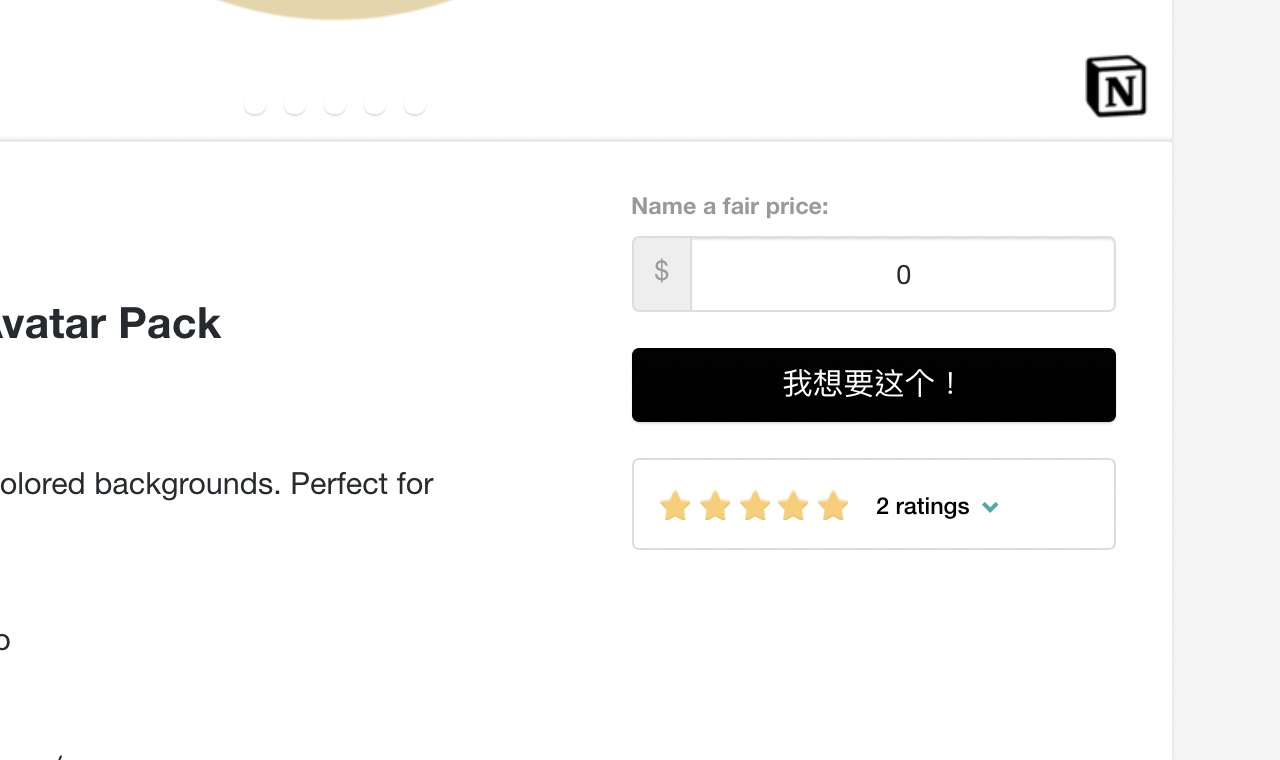Screen dimensions: 1280x760
Task: Select the first carousel dot indicator
Action: click(255, 103)
